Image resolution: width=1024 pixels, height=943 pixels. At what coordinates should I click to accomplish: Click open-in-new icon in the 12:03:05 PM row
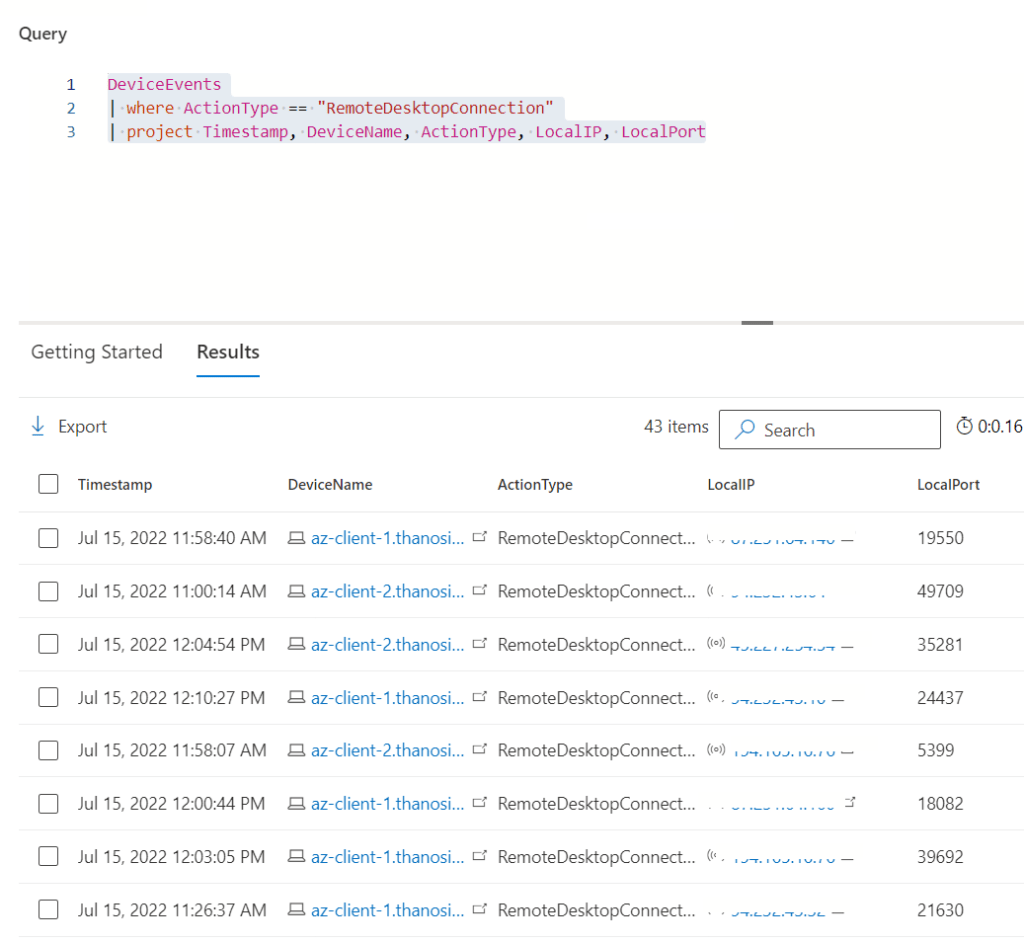click(480, 857)
